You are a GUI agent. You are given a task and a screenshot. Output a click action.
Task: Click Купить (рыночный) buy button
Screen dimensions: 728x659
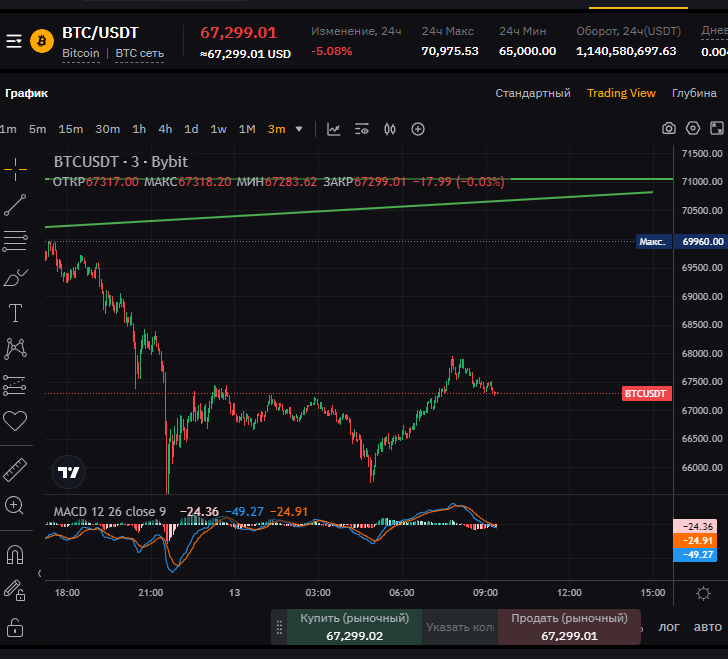click(354, 627)
